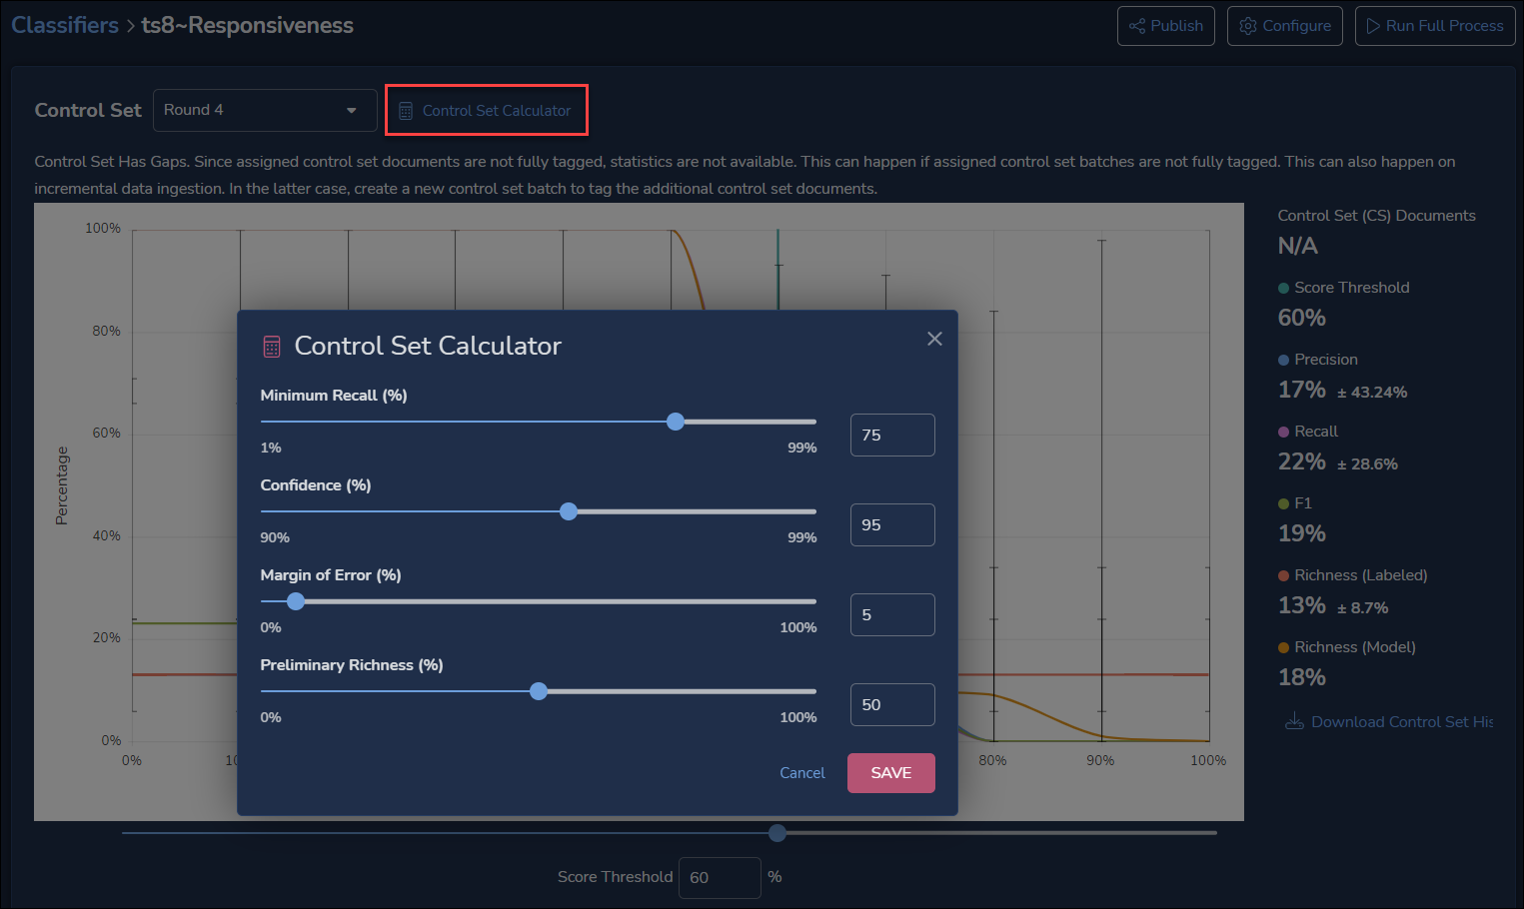Click the Margin of Error slider handle
1524x909 pixels.
click(x=296, y=602)
